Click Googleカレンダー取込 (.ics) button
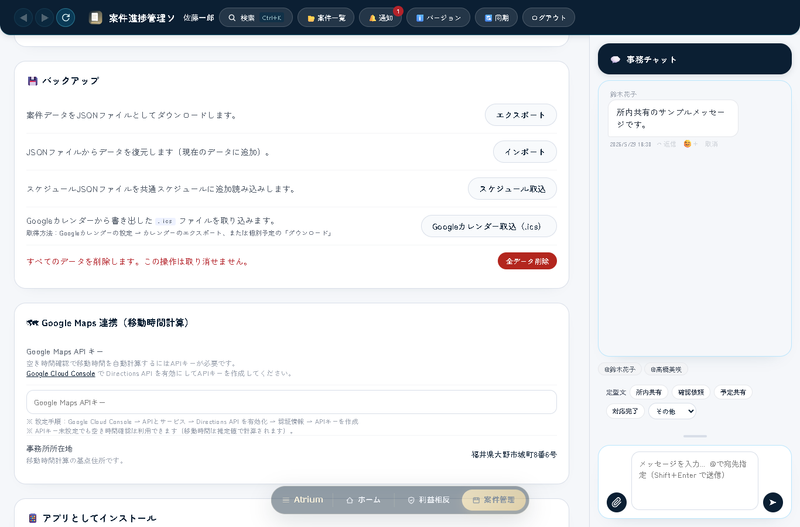This screenshot has height=527, width=800. (488, 226)
